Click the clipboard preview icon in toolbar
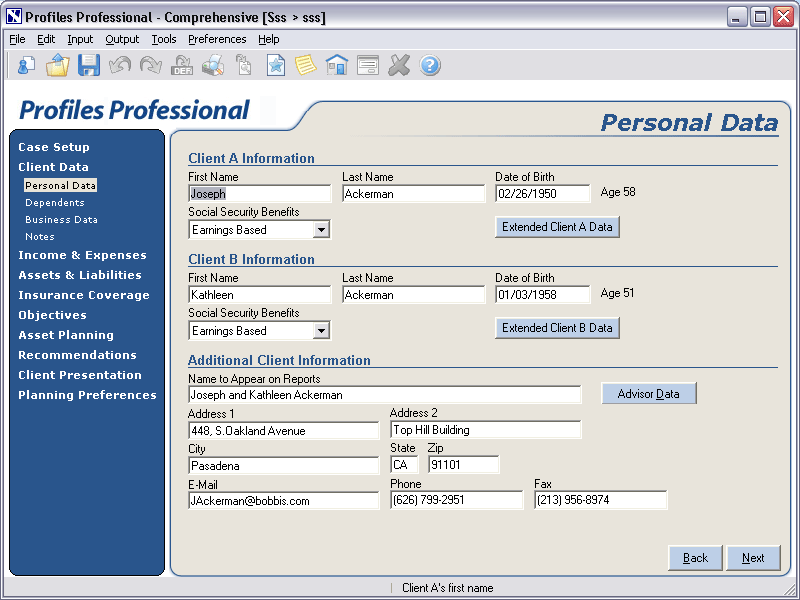Screen dimensions: 800x600 point(244,65)
